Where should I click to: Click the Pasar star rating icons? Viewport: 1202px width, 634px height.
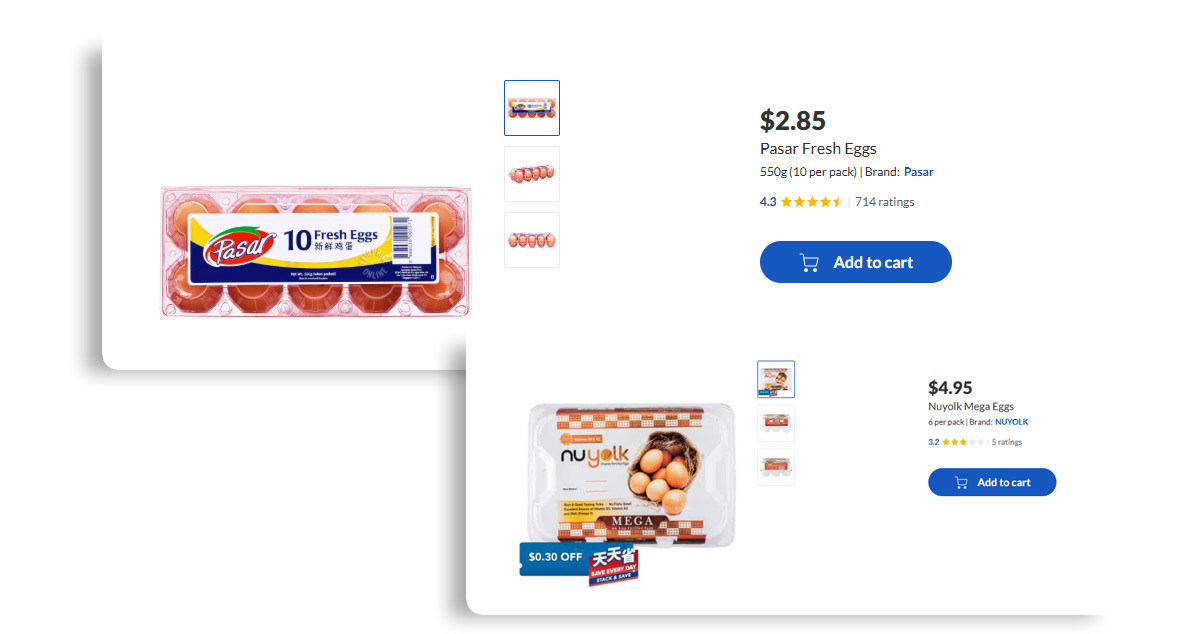tap(812, 202)
